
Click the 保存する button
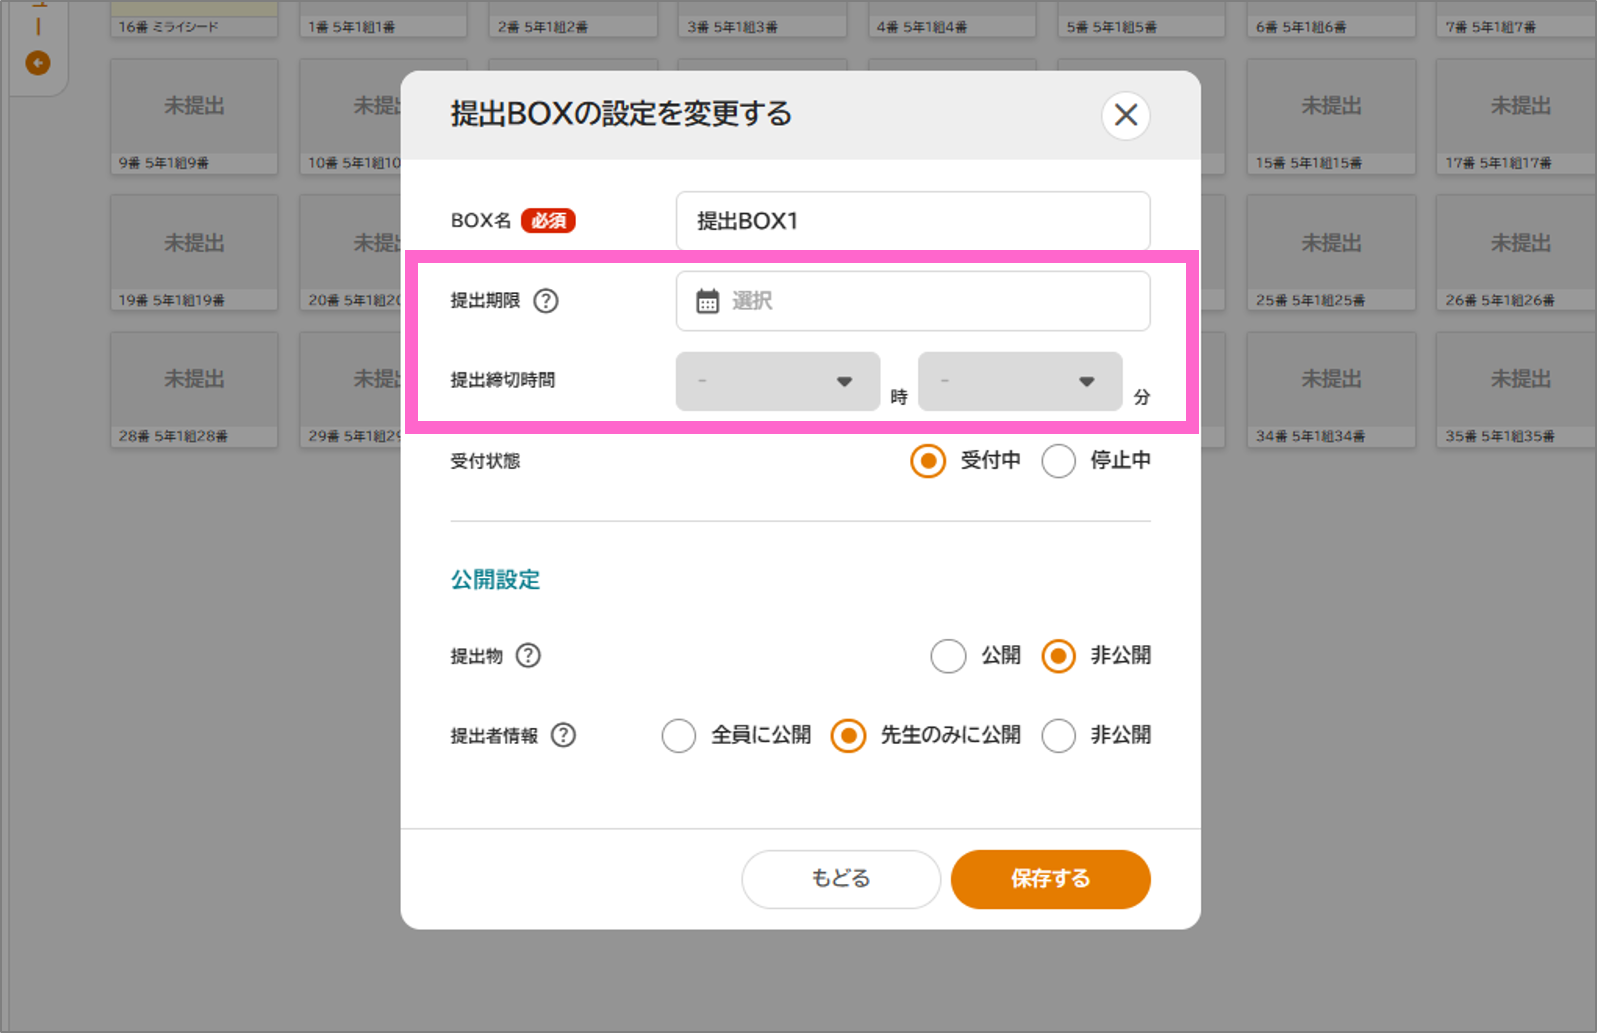(x=1050, y=879)
